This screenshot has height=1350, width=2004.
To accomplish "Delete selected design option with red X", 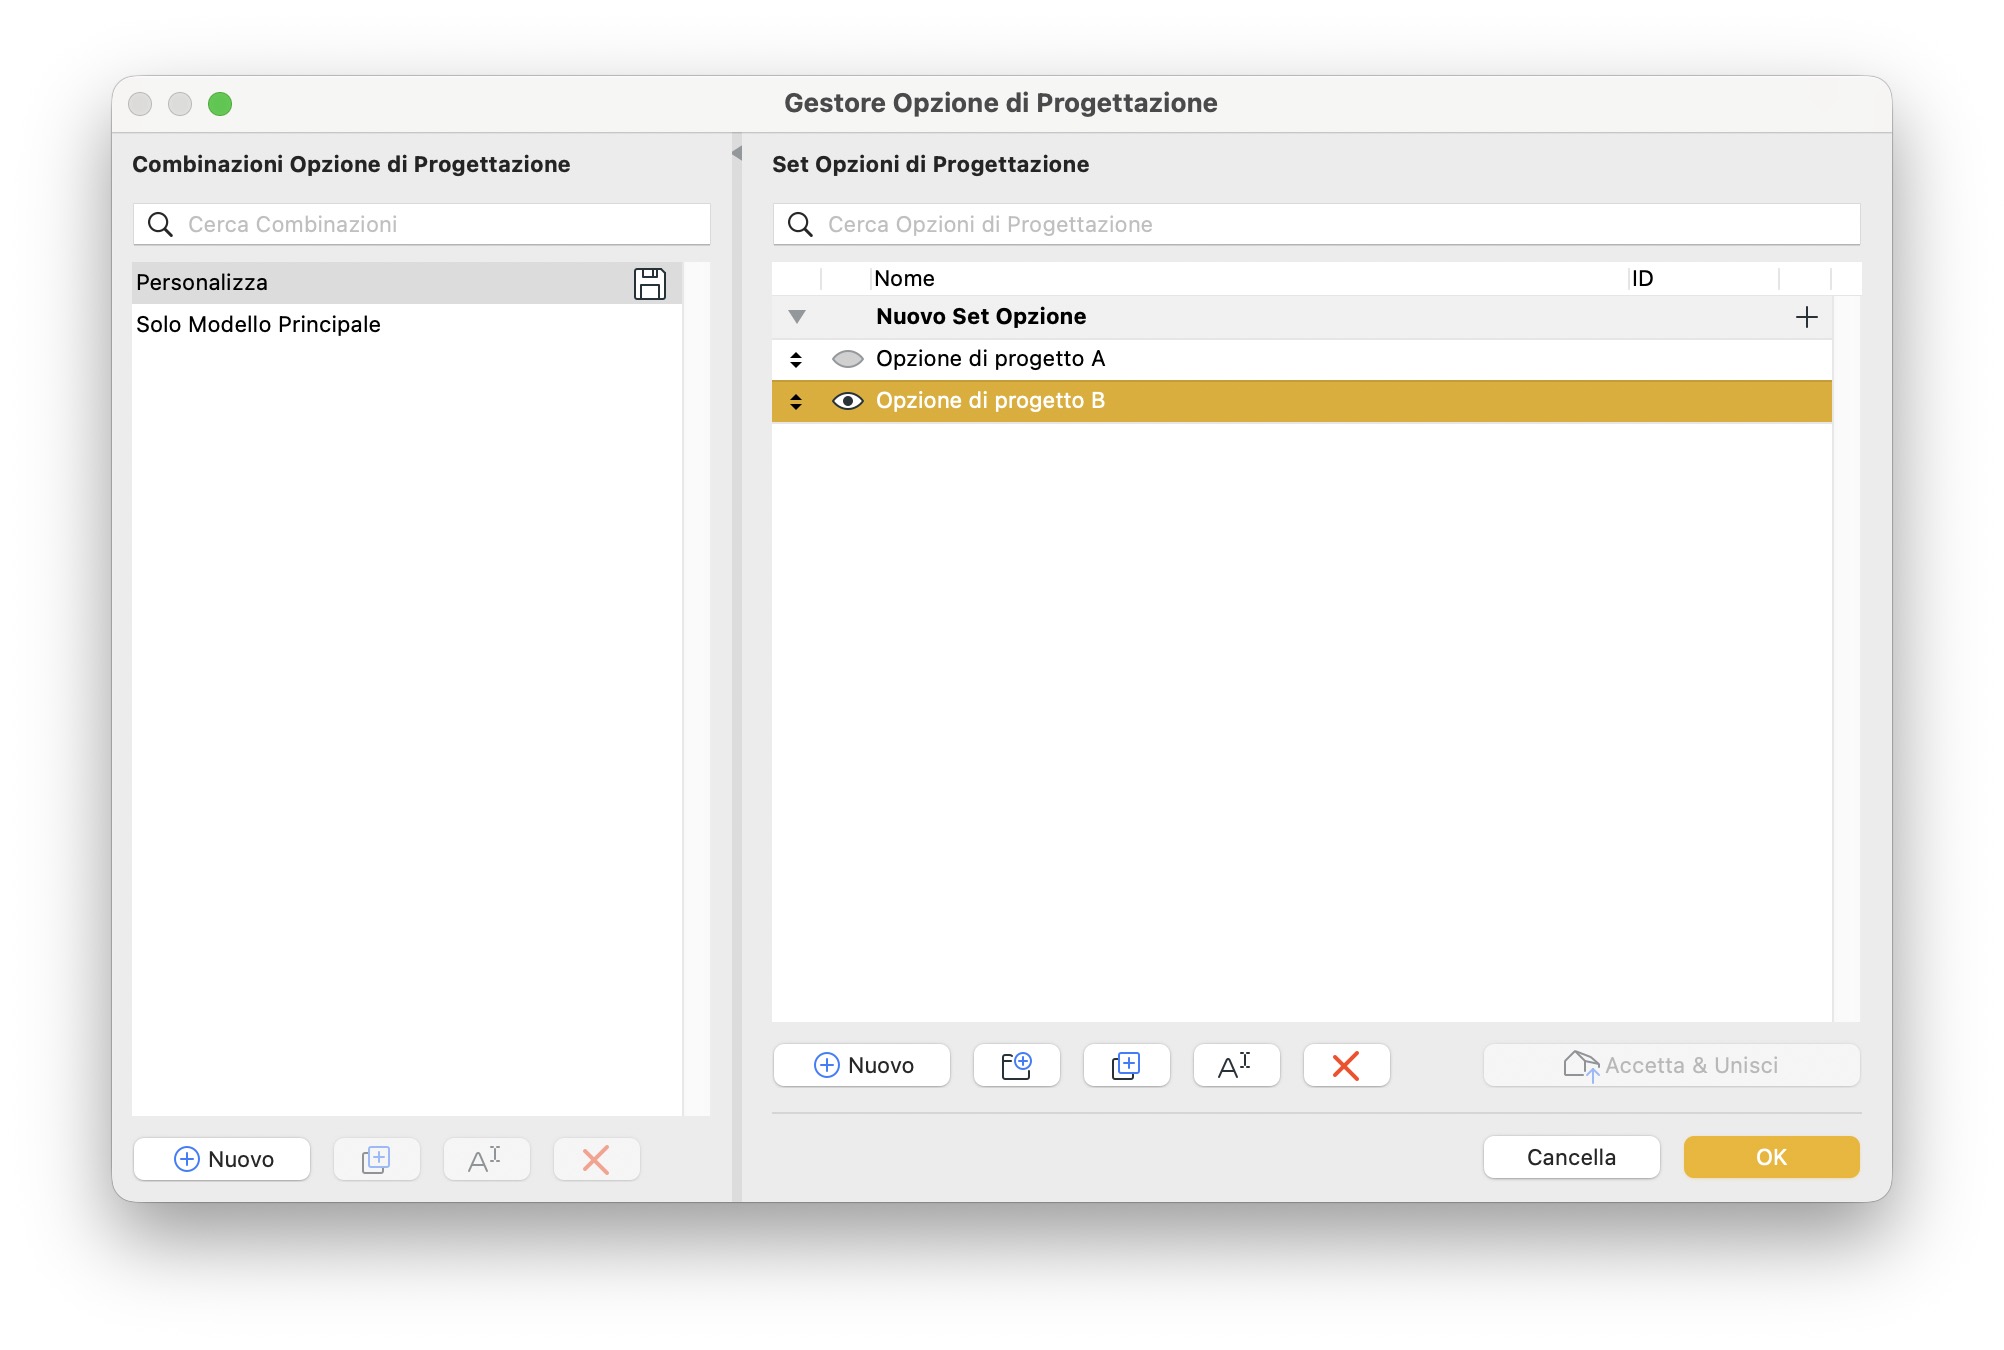I will tap(1346, 1065).
